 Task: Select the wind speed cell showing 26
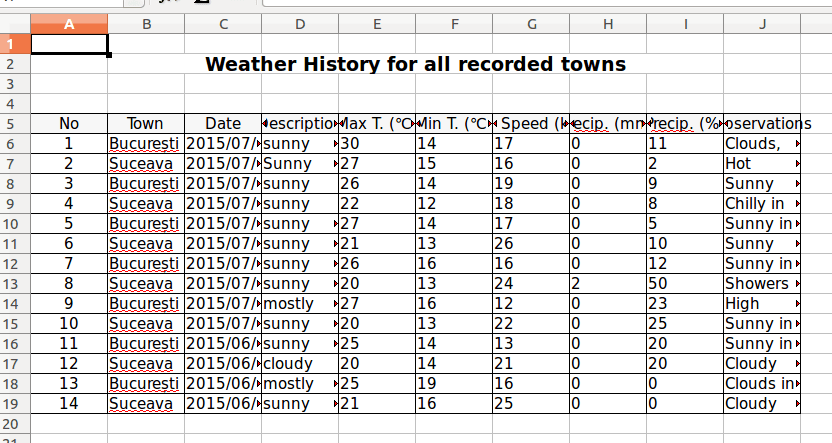click(x=530, y=244)
